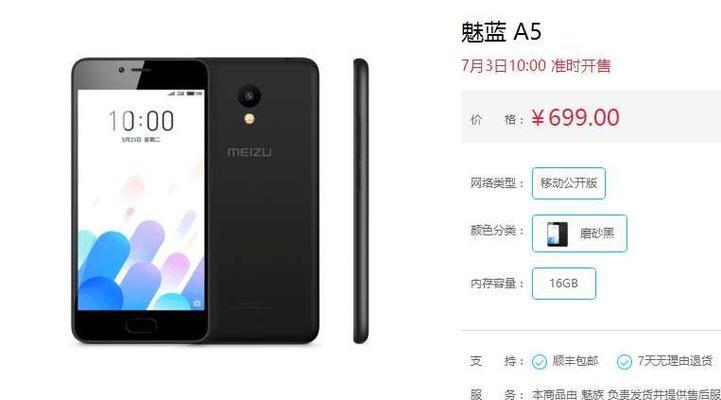Select the 移动公开版 network type option
This screenshot has width=721, height=400.
coord(569,183)
